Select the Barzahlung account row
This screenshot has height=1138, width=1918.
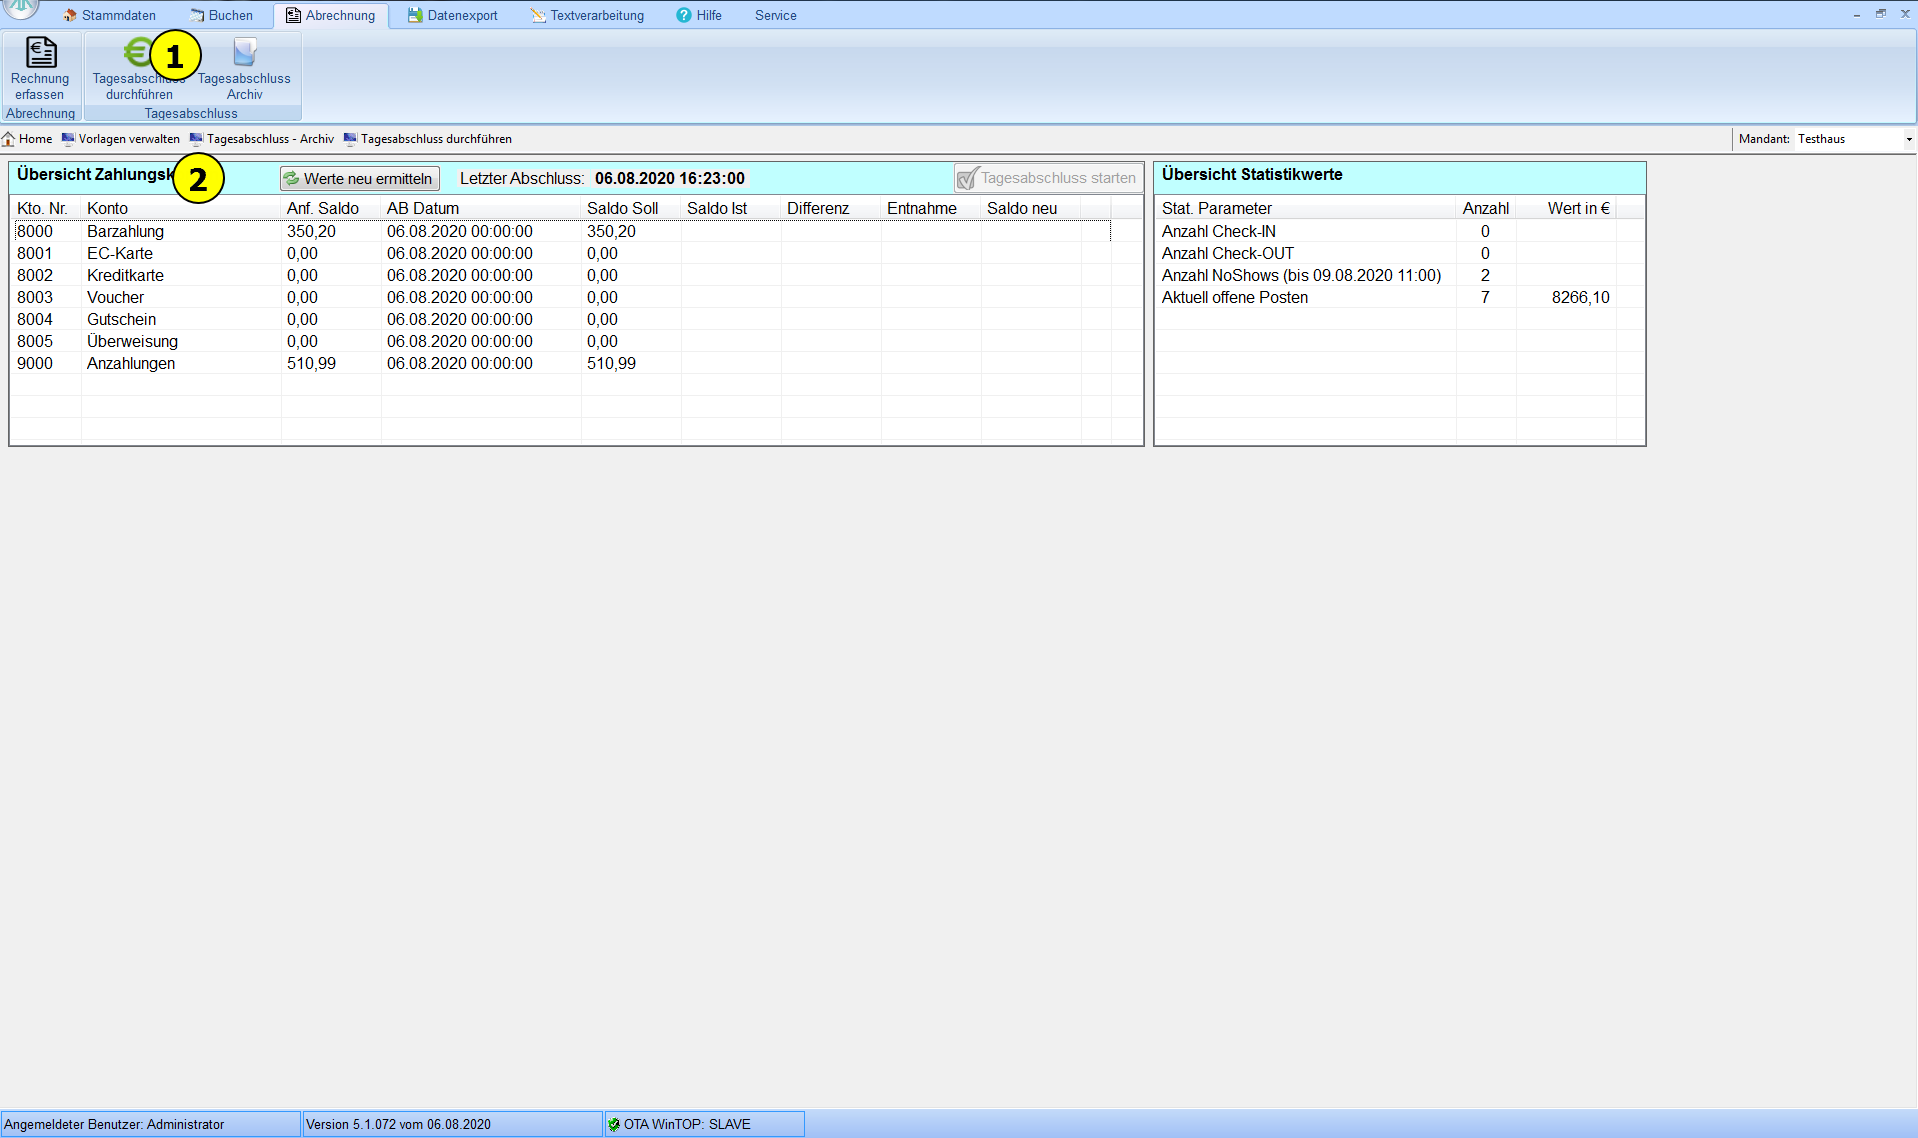pos(125,231)
